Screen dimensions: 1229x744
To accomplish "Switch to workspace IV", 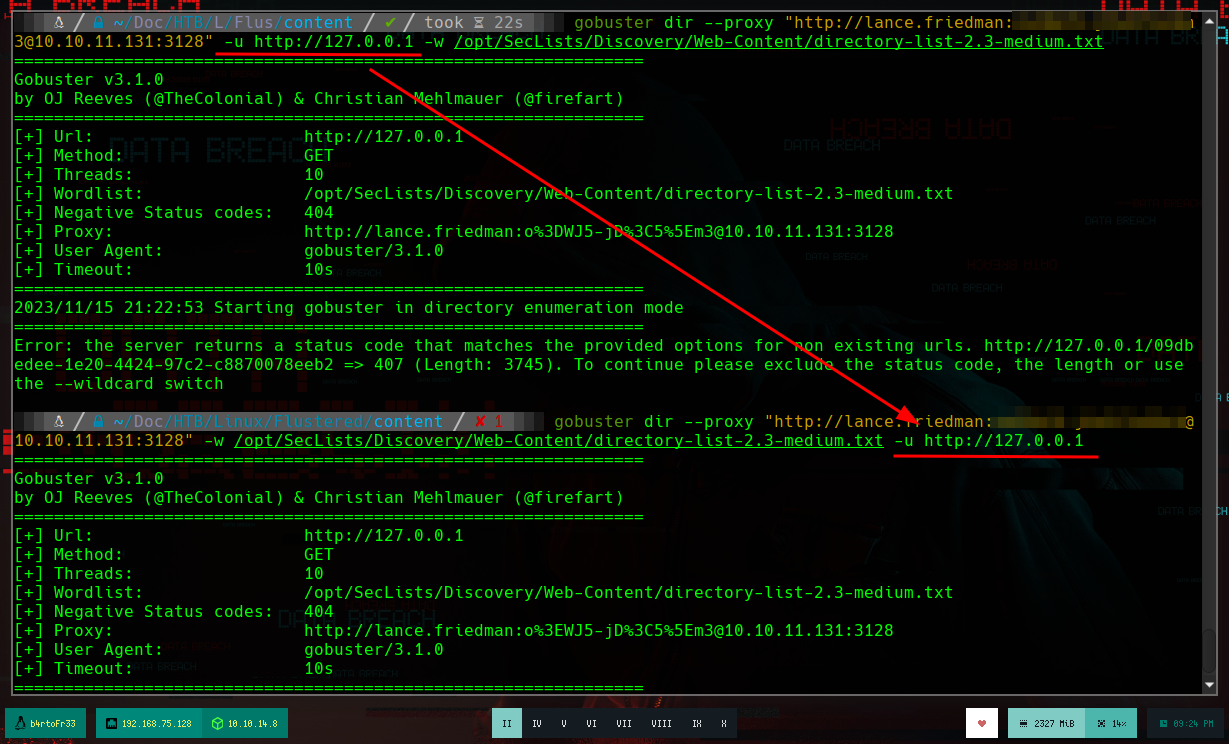I will coord(537,723).
